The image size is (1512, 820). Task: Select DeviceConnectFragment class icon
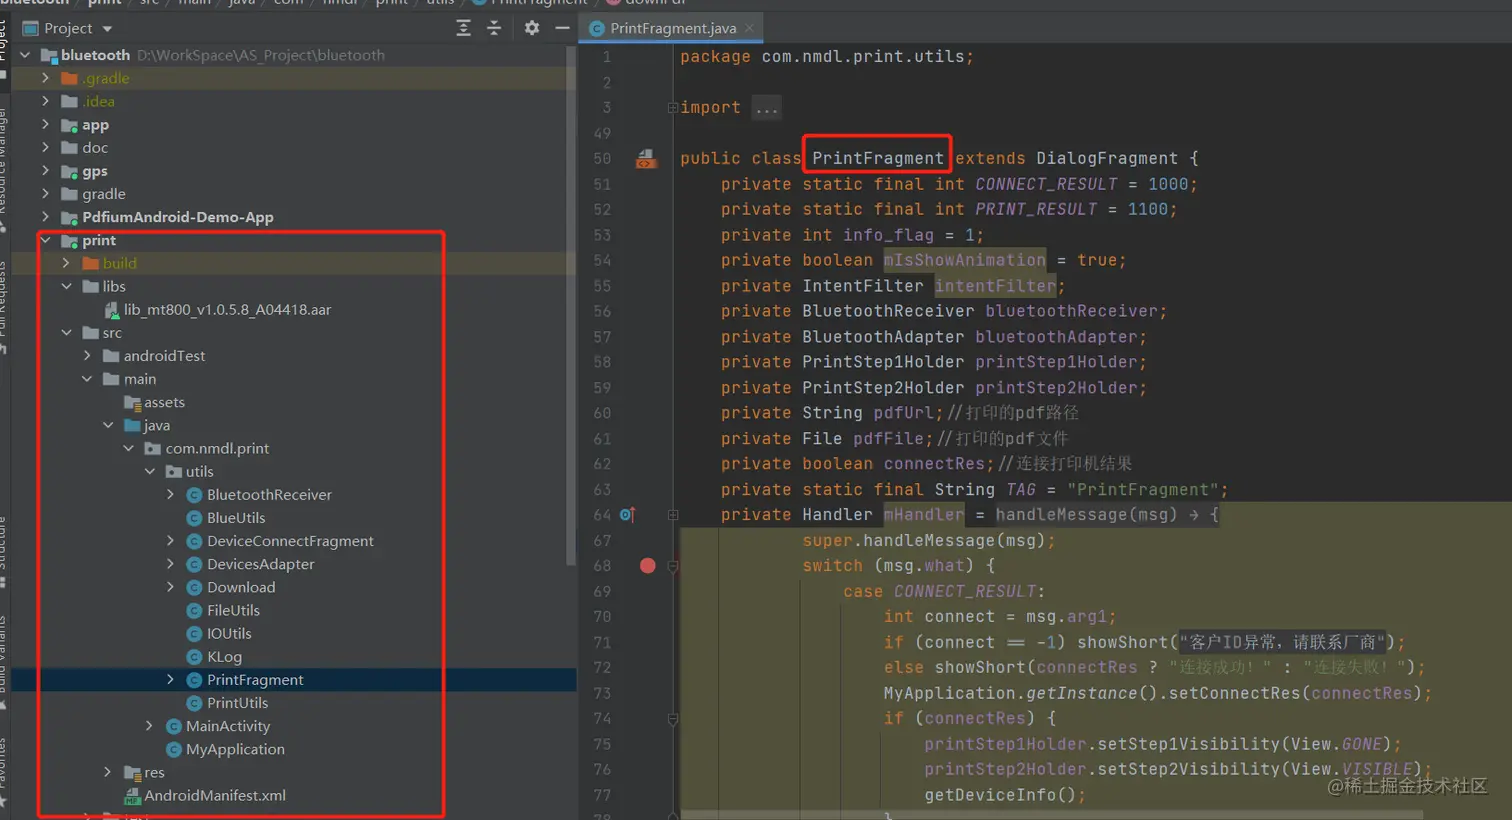pos(194,541)
